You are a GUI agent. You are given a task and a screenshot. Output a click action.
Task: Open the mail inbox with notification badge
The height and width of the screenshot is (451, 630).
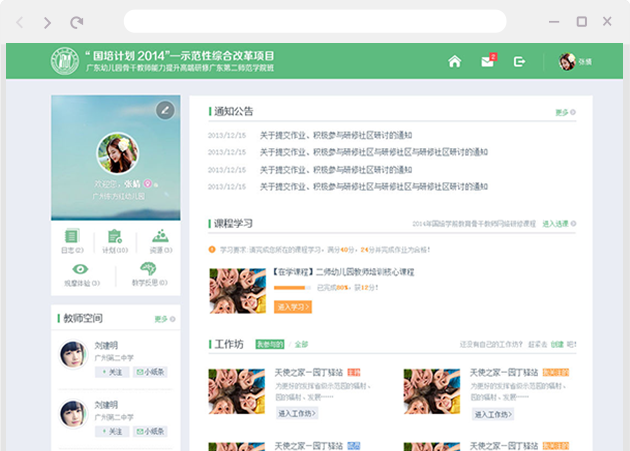tap(487, 62)
